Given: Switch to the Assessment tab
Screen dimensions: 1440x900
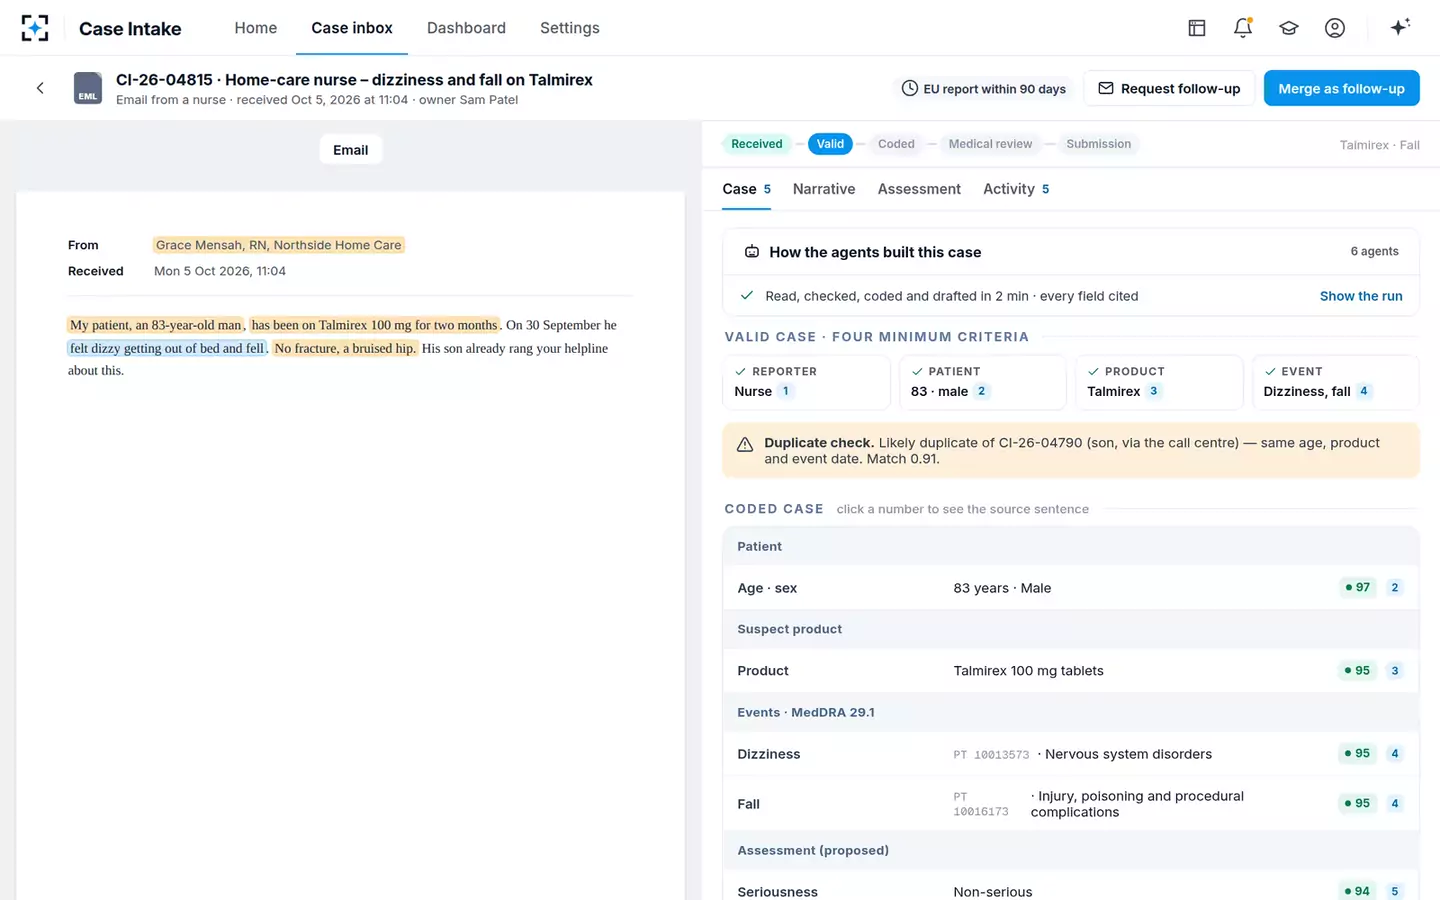Looking at the screenshot, I should tap(919, 189).
